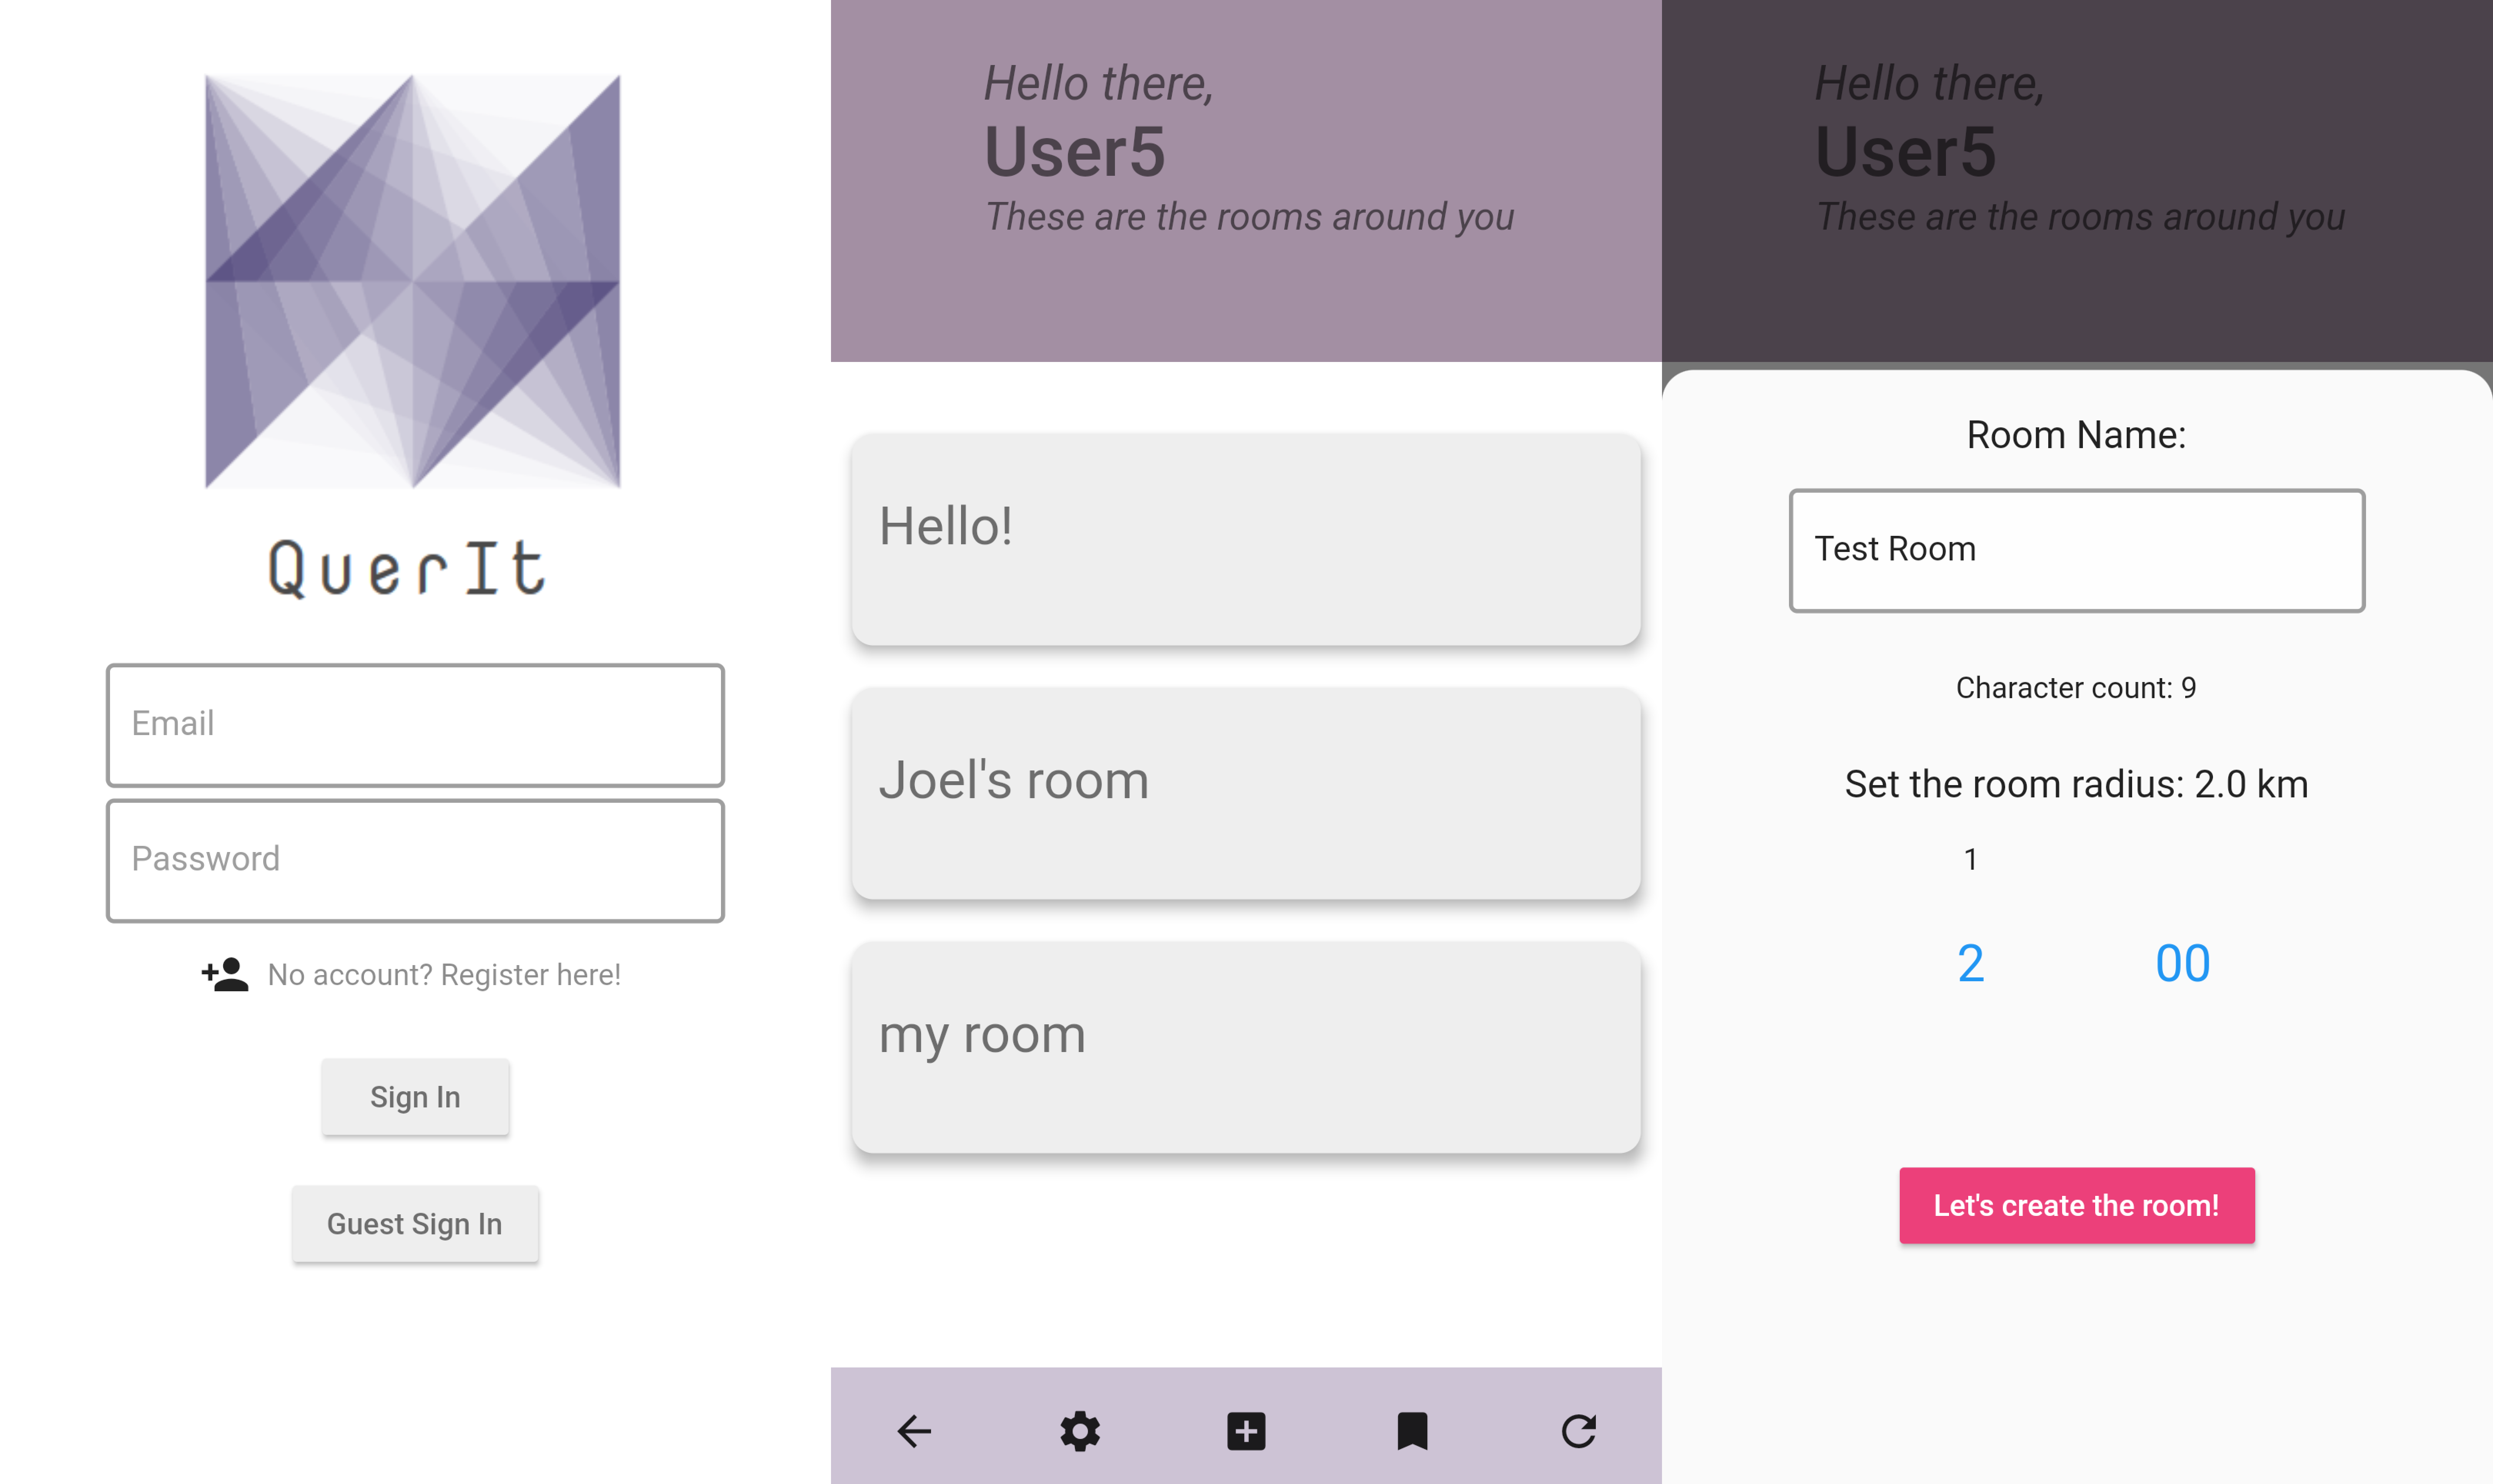Click the Email input field
2493x1484 pixels.
415,724
